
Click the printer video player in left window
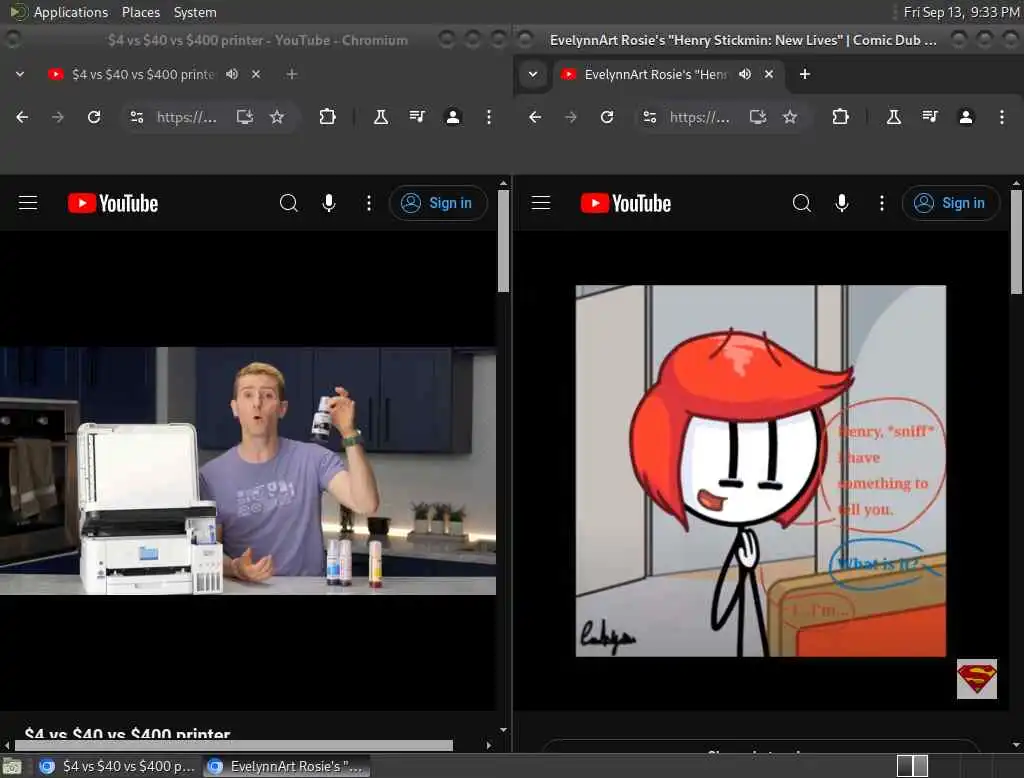[248, 470]
